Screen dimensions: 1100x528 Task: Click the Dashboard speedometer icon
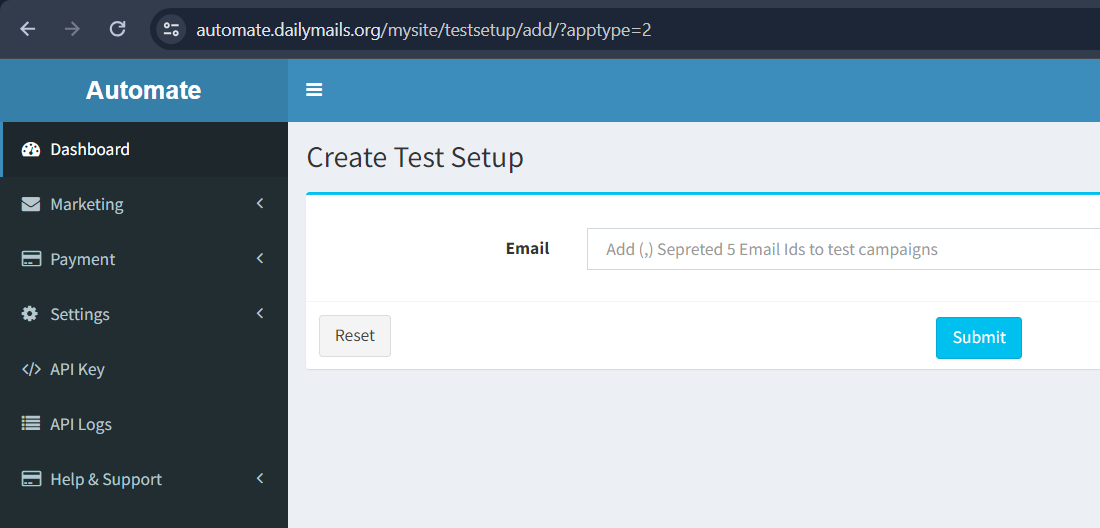tap(31, 150)
